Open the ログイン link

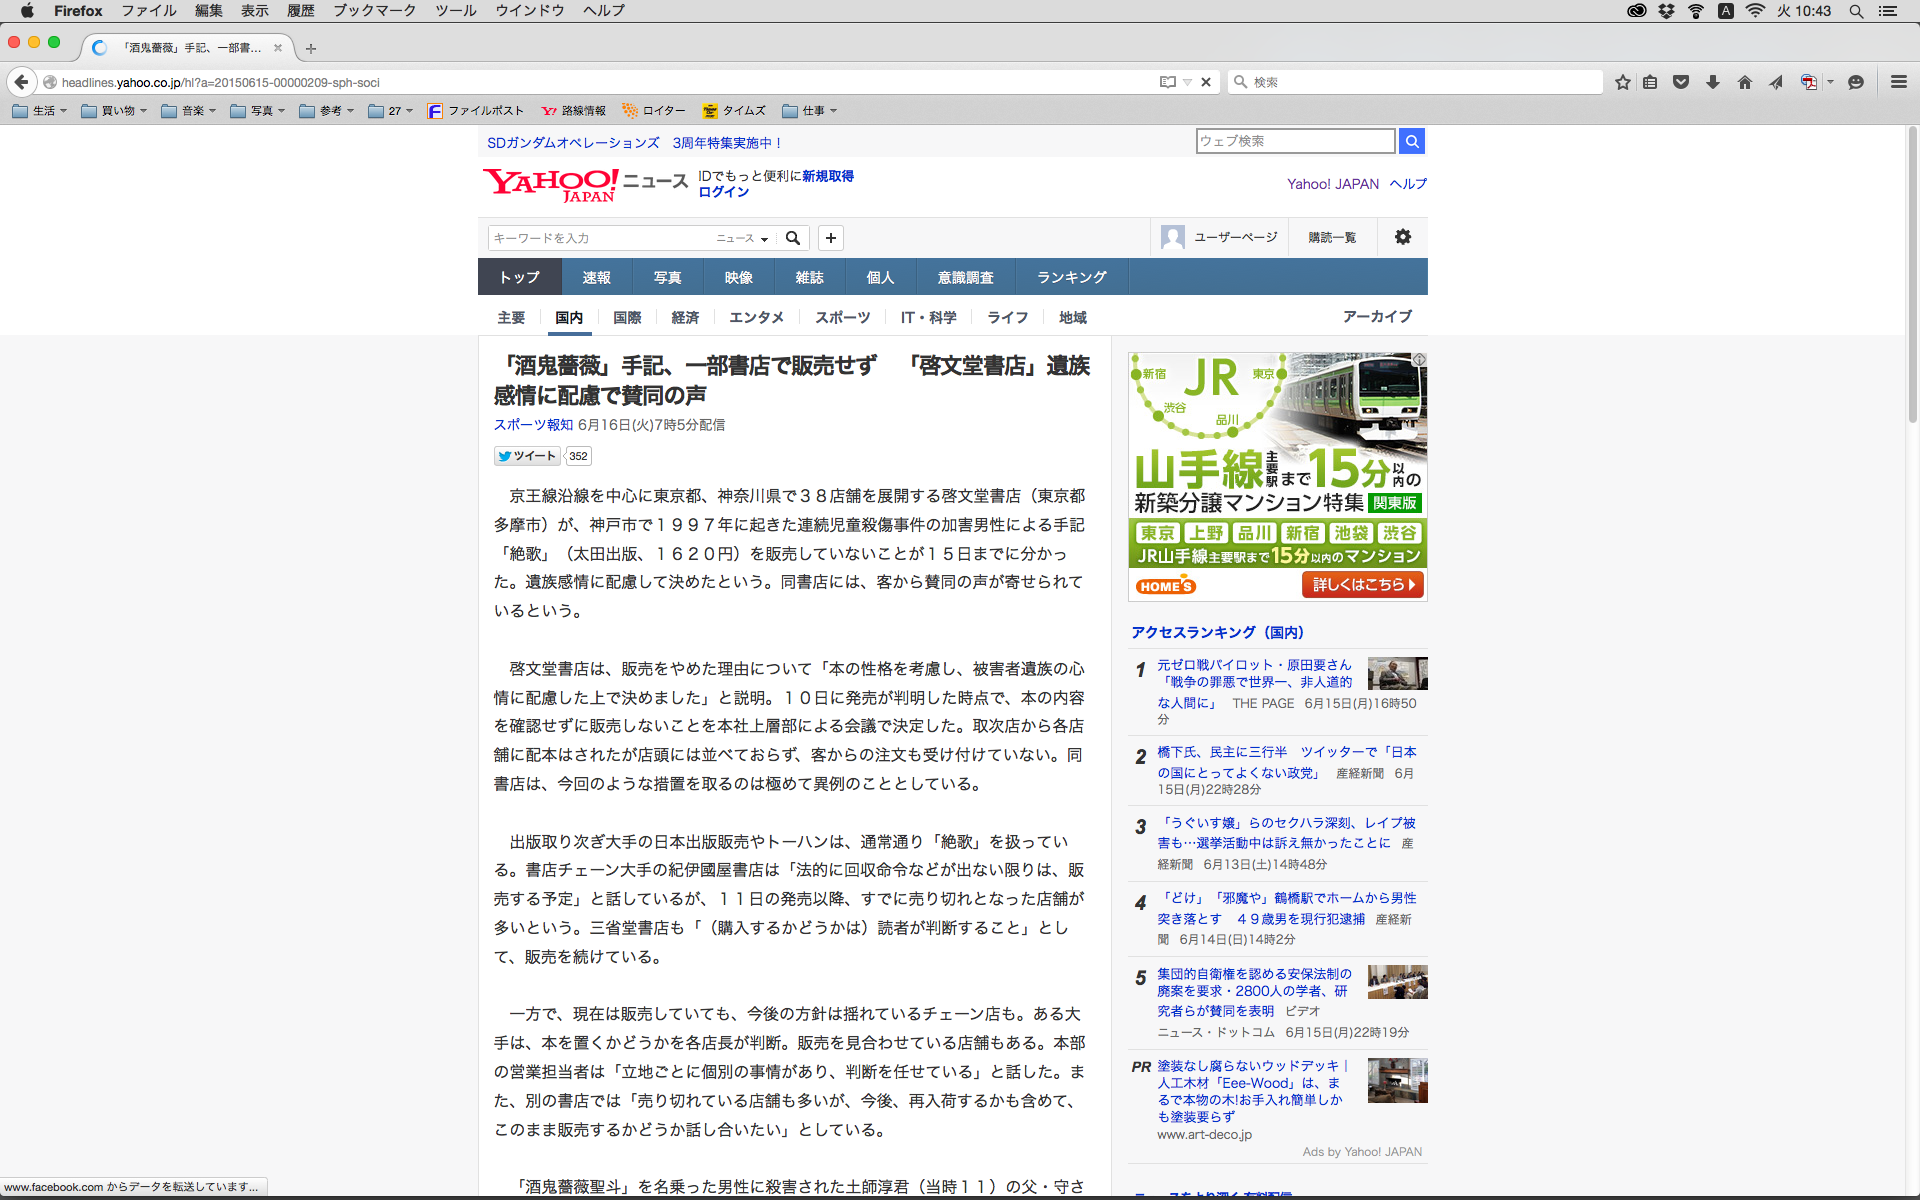point(723,192)
